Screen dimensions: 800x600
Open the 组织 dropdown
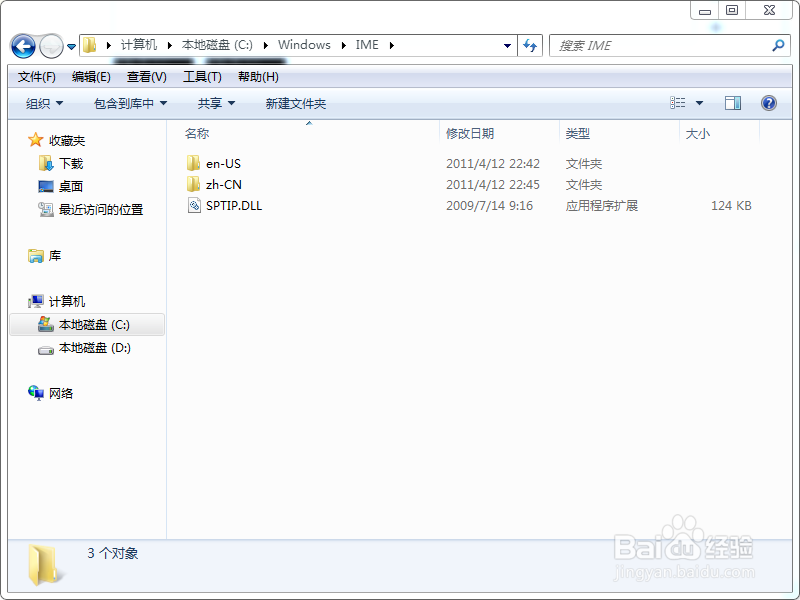point(44,104)
